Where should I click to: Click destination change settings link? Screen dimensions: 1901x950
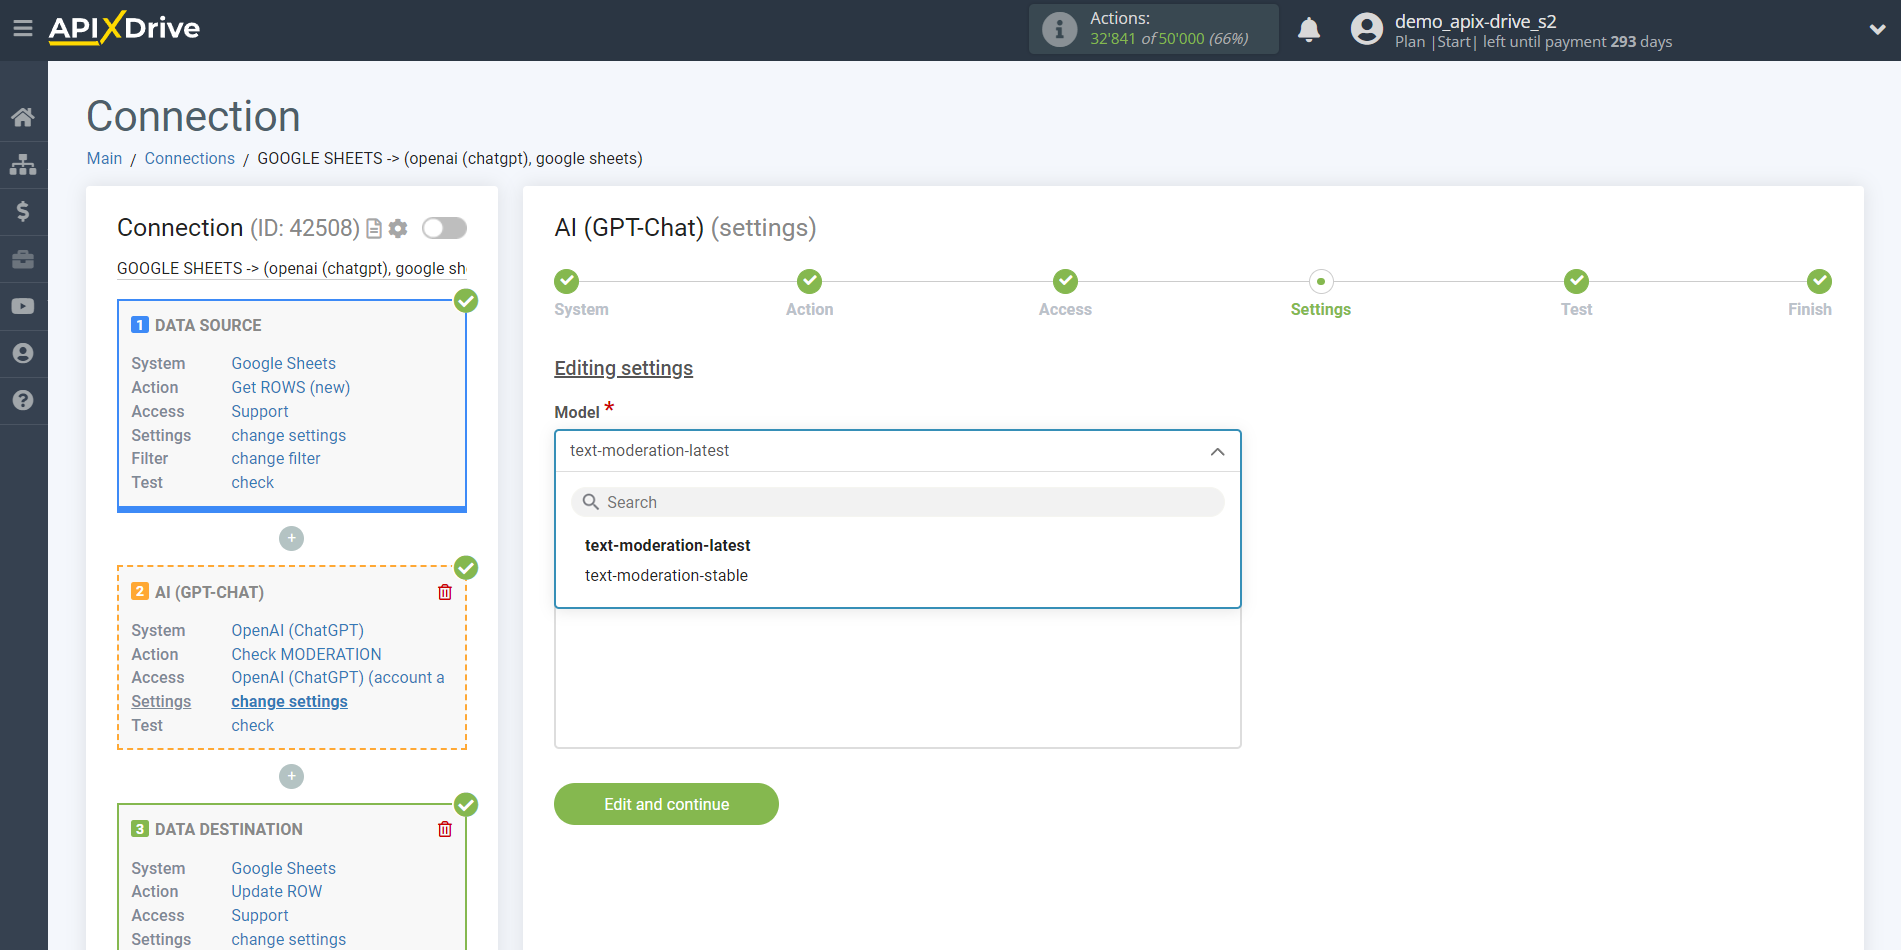pos(288,939)
